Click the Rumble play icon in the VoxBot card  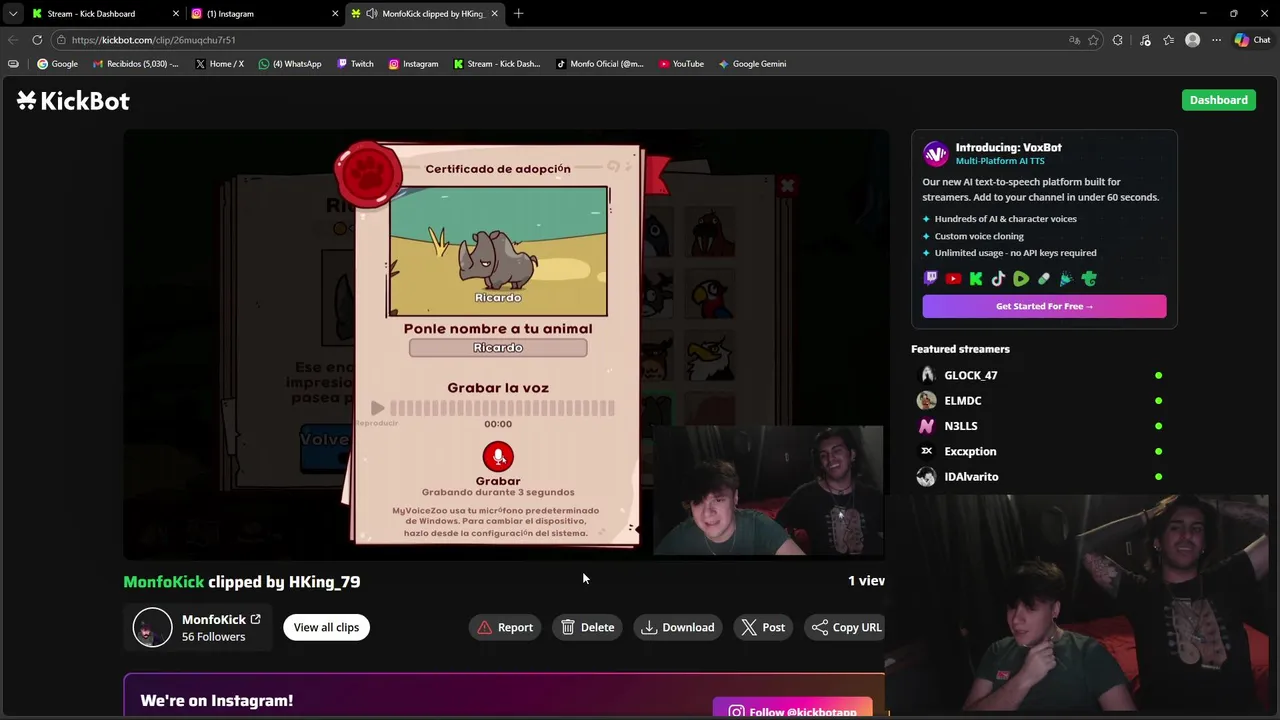[1021, 279]
